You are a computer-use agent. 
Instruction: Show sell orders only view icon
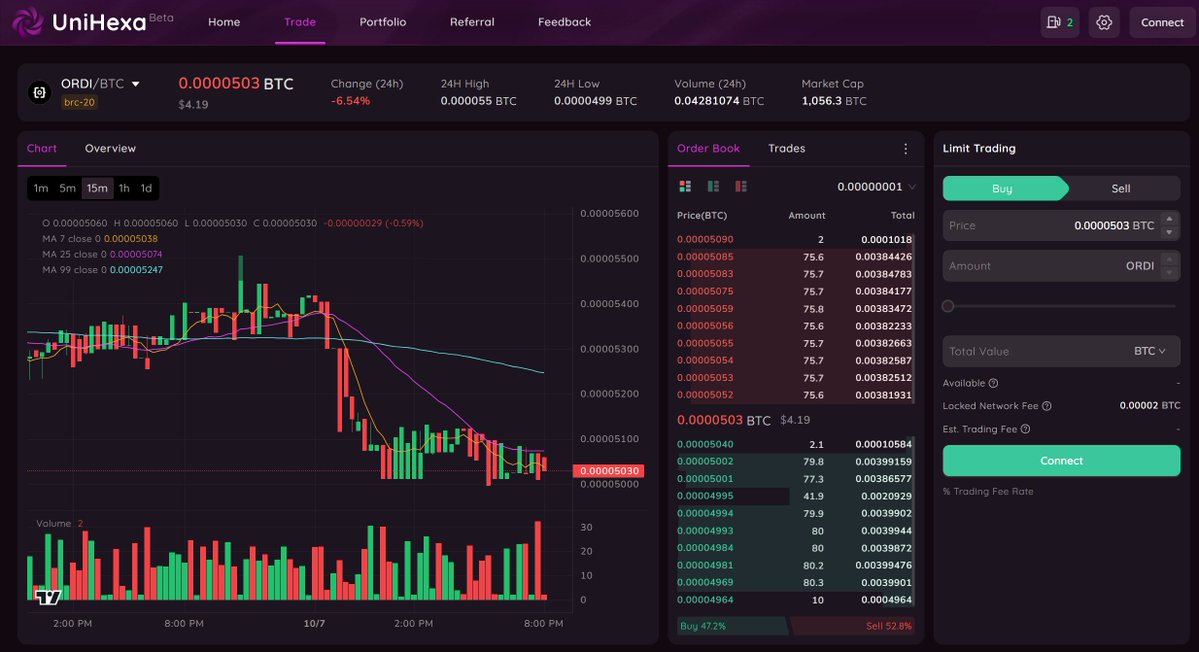tap(740, 187)
